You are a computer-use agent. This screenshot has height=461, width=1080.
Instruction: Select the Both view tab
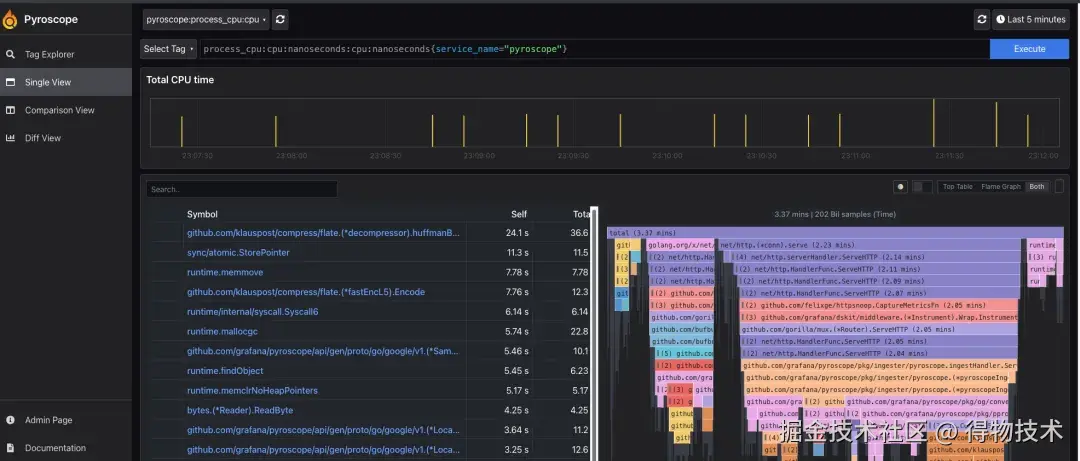coord(1037,187)
